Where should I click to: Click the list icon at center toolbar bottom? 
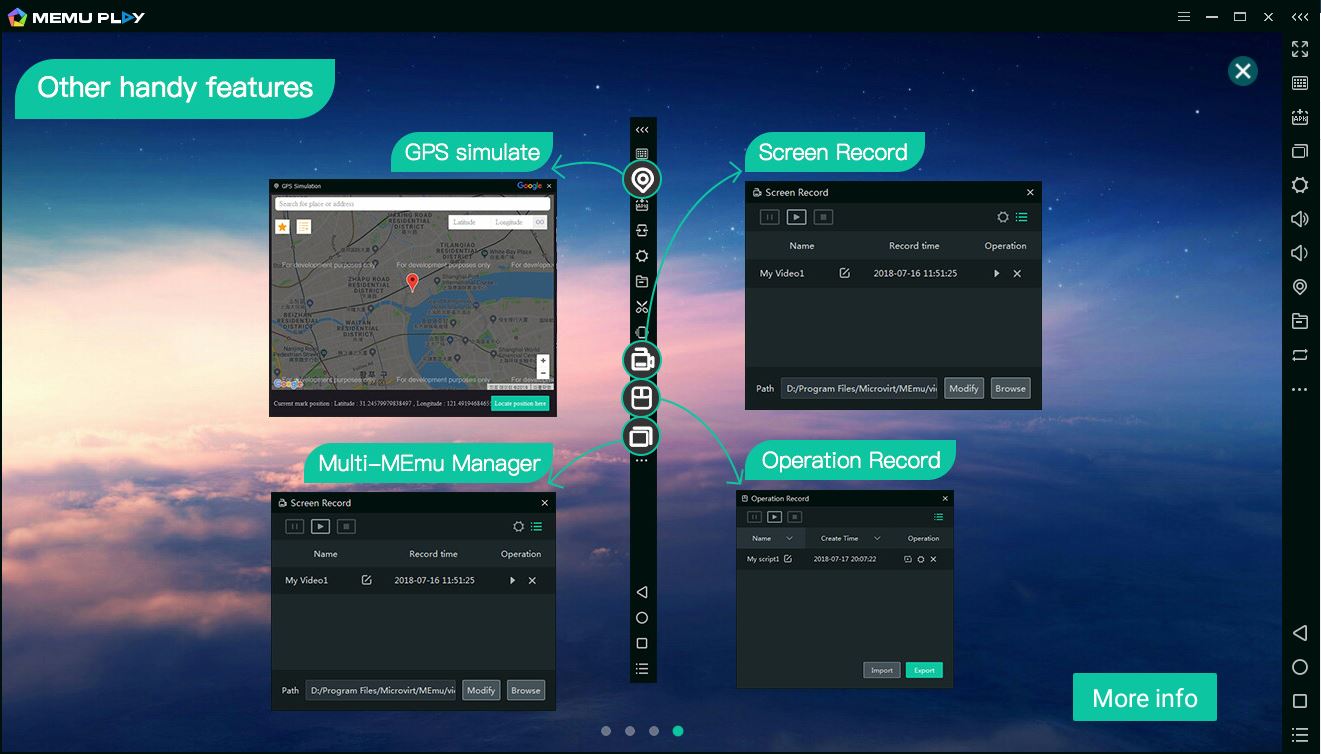642,669
